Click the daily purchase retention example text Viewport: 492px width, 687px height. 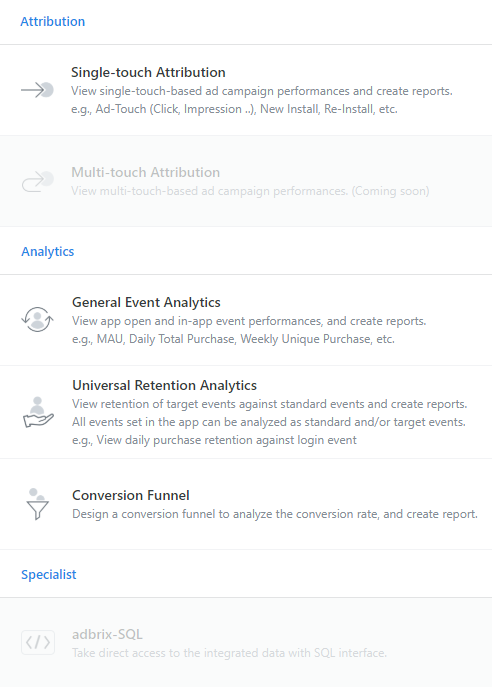pos(215,440)
